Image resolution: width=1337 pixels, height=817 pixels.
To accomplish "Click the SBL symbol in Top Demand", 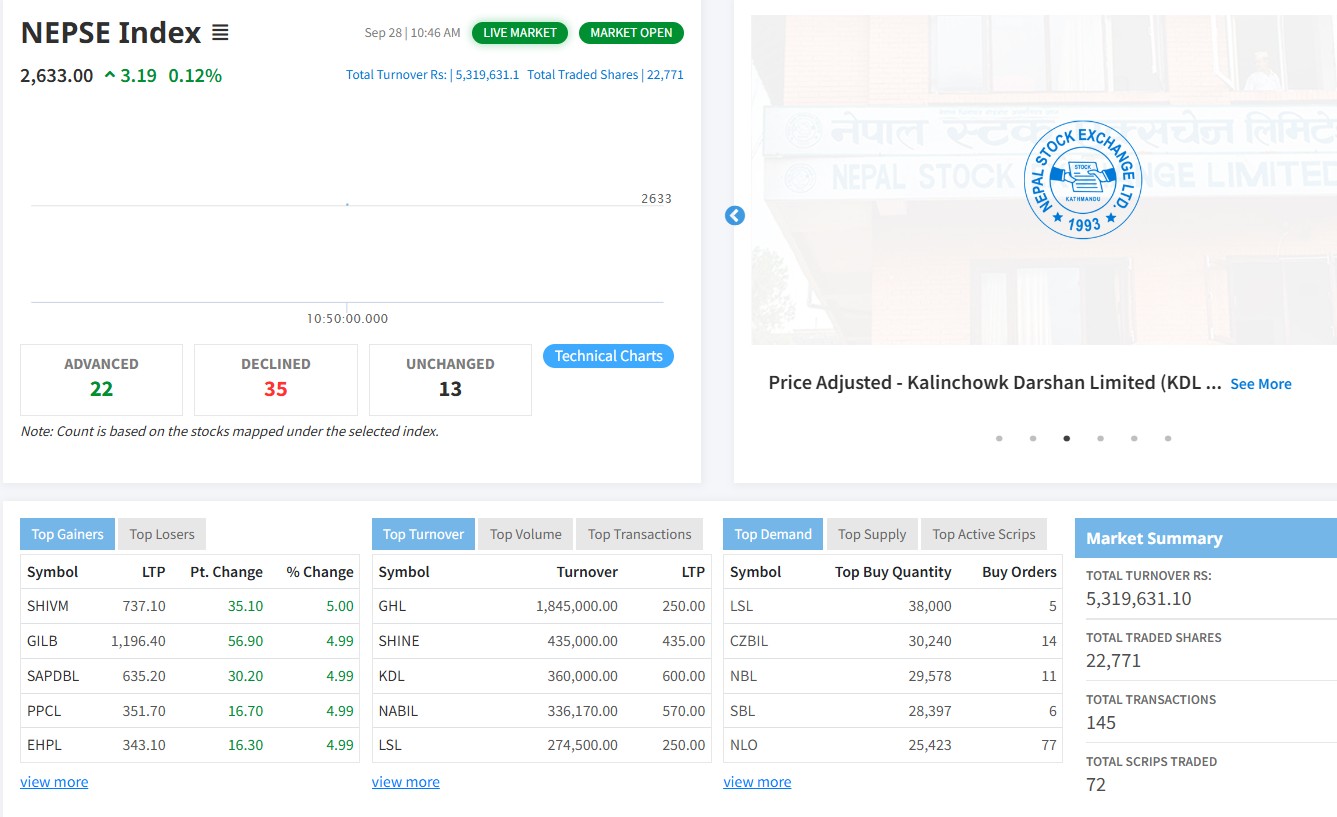I will pos(743,711).
